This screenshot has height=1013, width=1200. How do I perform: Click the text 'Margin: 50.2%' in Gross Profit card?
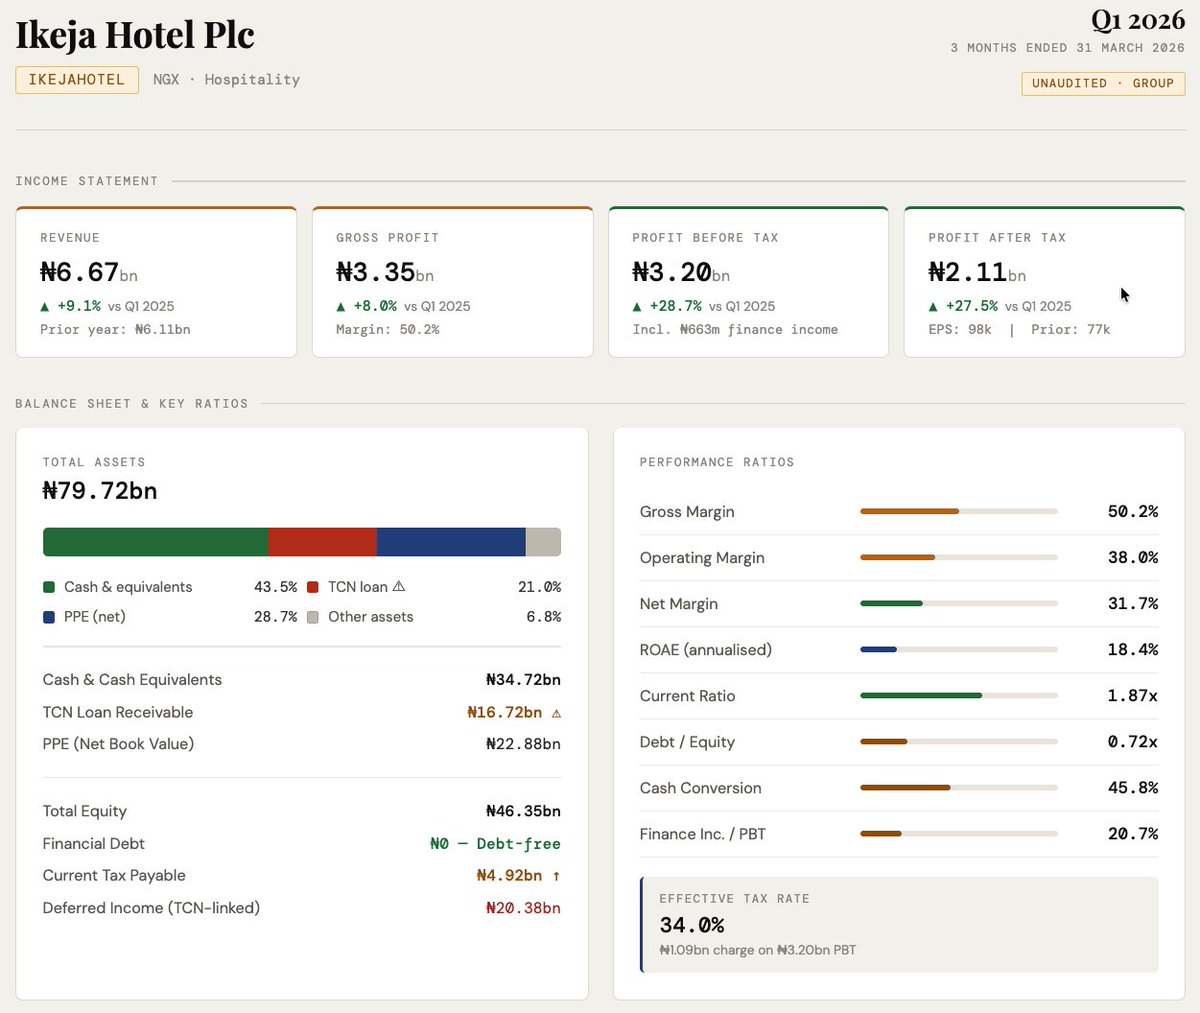388,330
